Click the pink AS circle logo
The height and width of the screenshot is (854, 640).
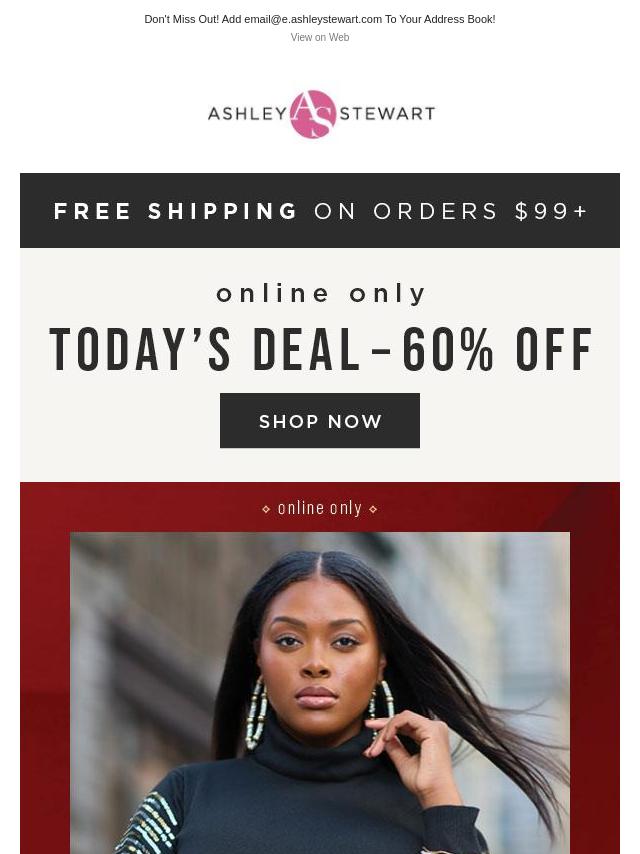[x=313, y=114]
